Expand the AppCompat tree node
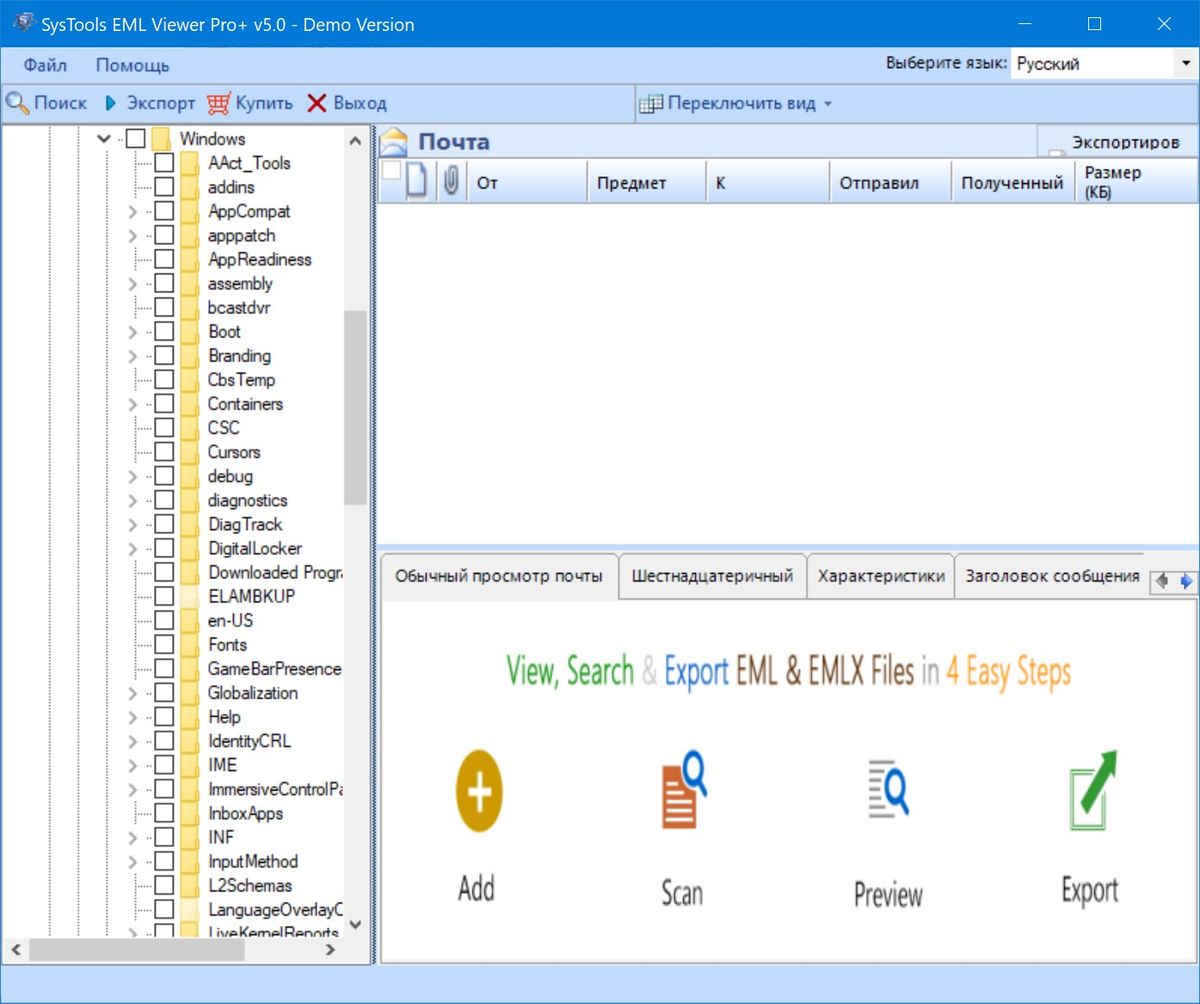Viewport: 1200px width, 1004px height. pyautogui.click(x=131, y=211)
